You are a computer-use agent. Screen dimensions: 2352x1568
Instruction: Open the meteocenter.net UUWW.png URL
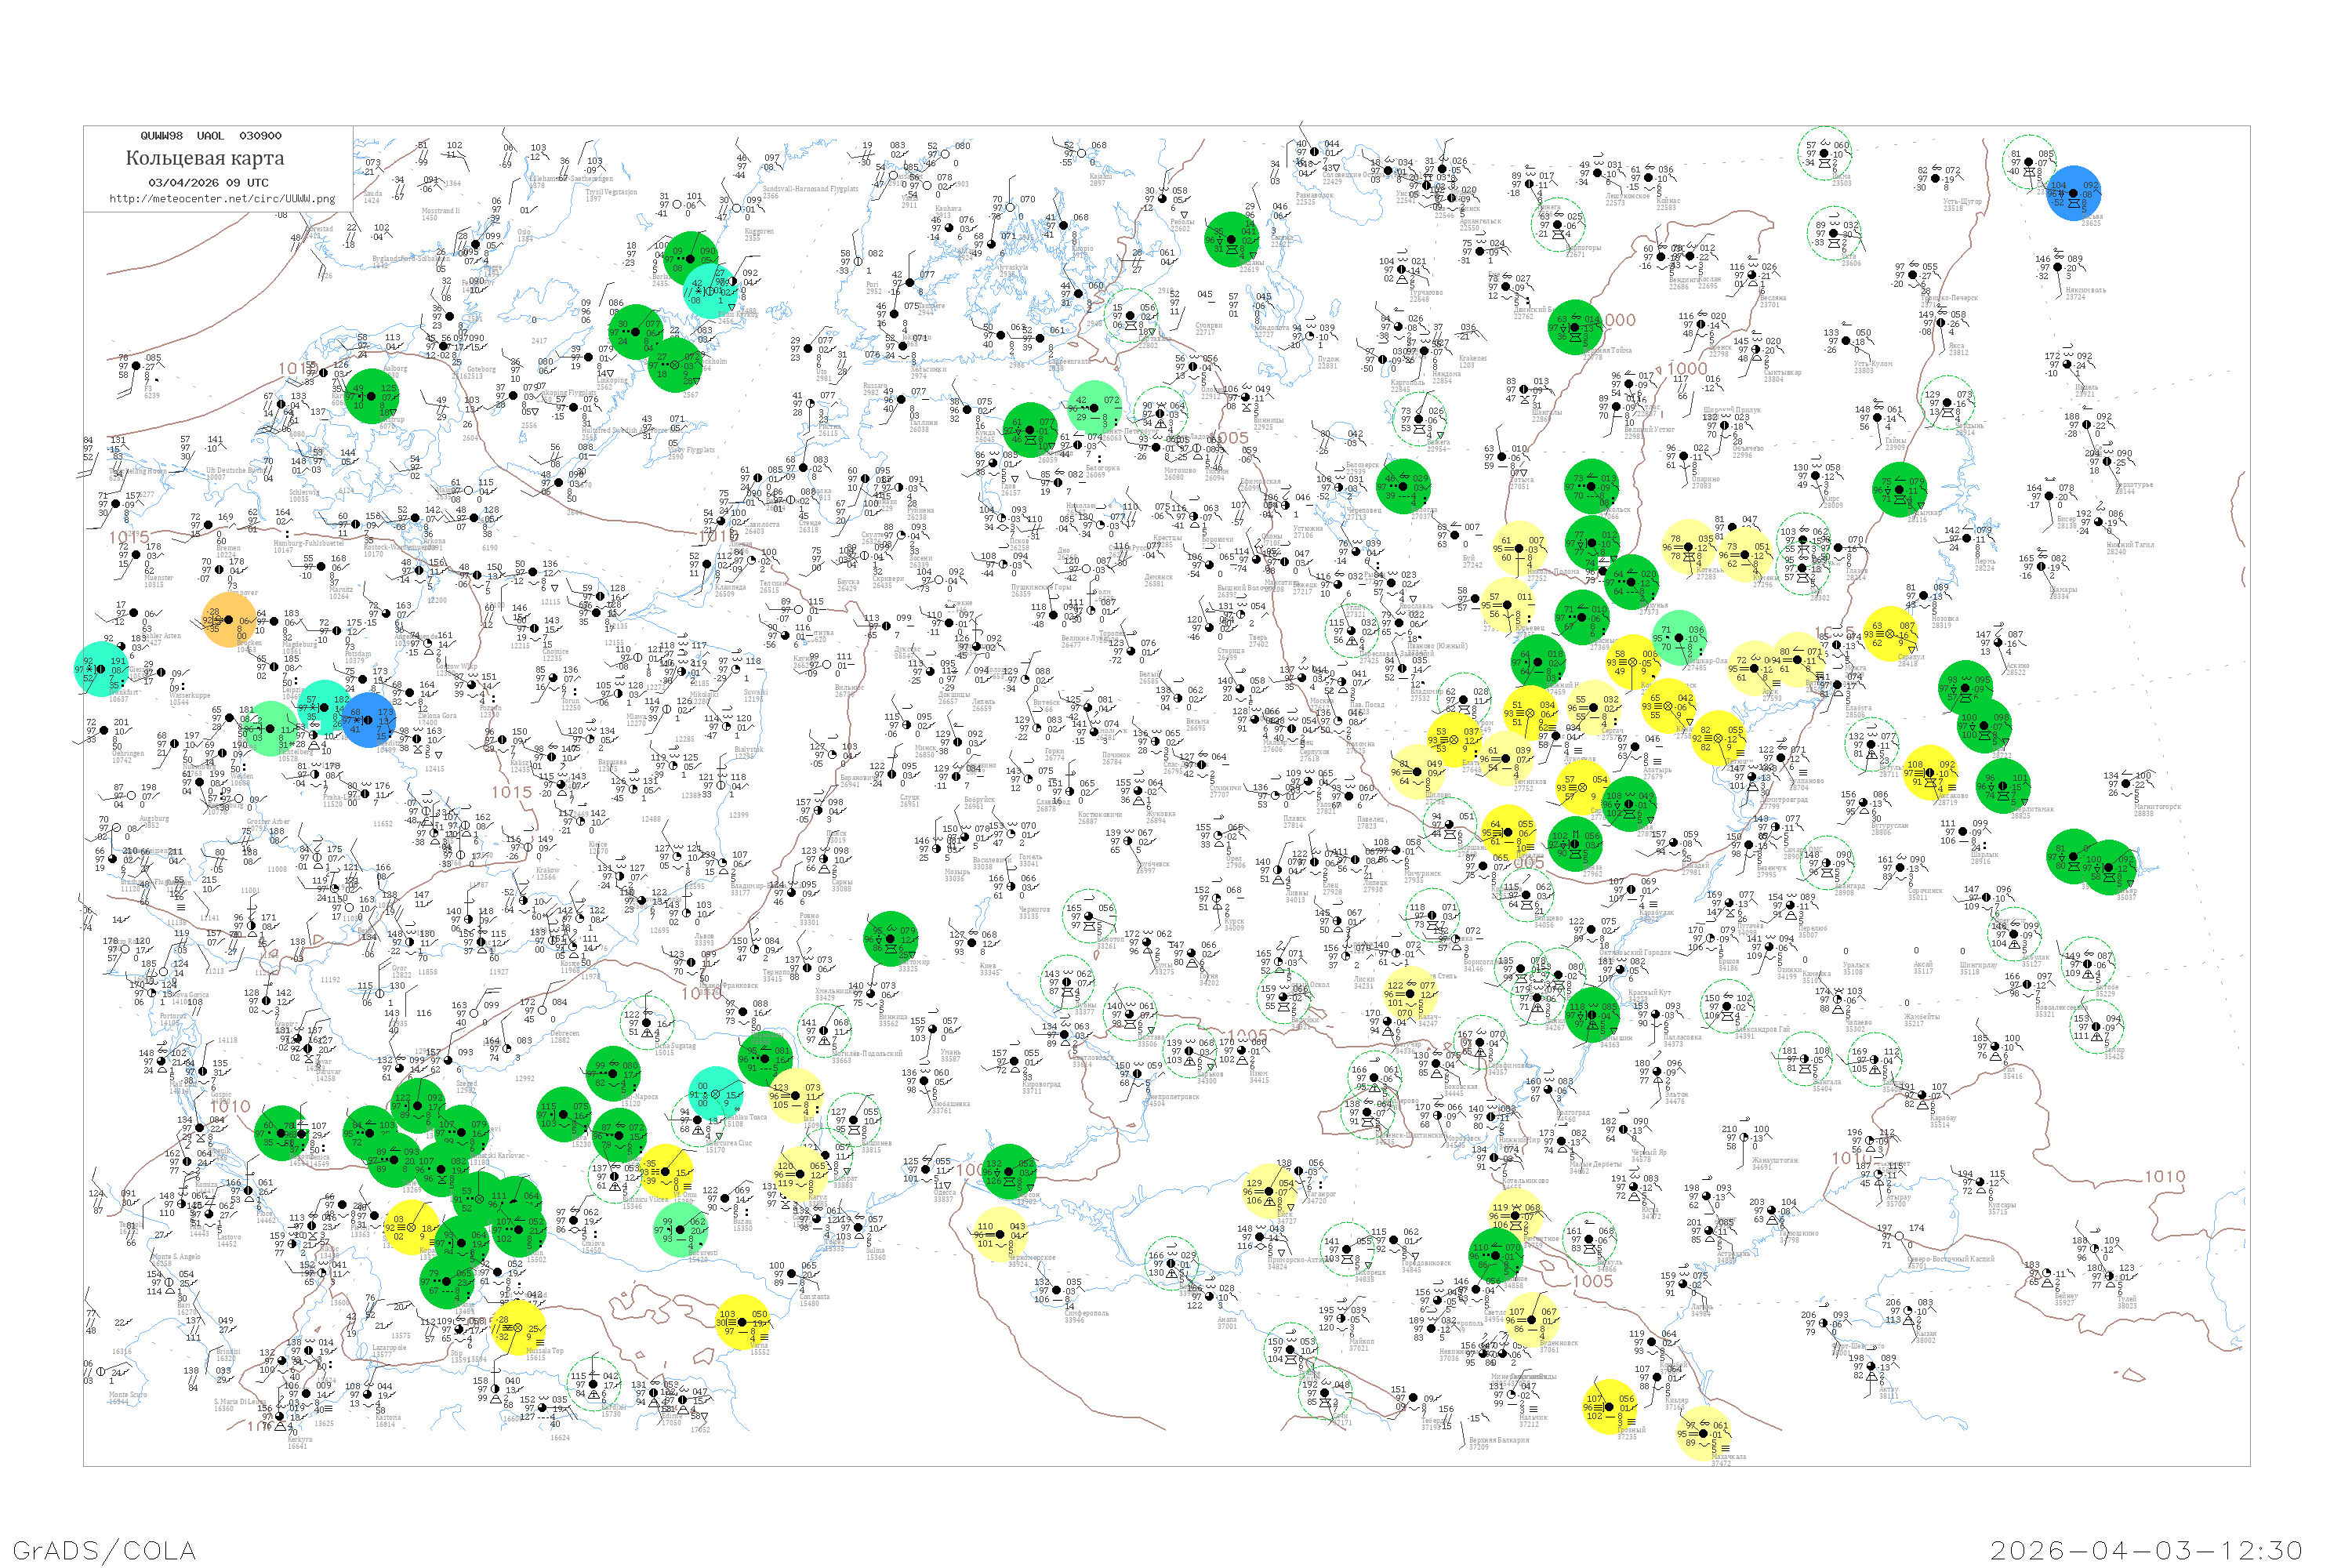221,199
